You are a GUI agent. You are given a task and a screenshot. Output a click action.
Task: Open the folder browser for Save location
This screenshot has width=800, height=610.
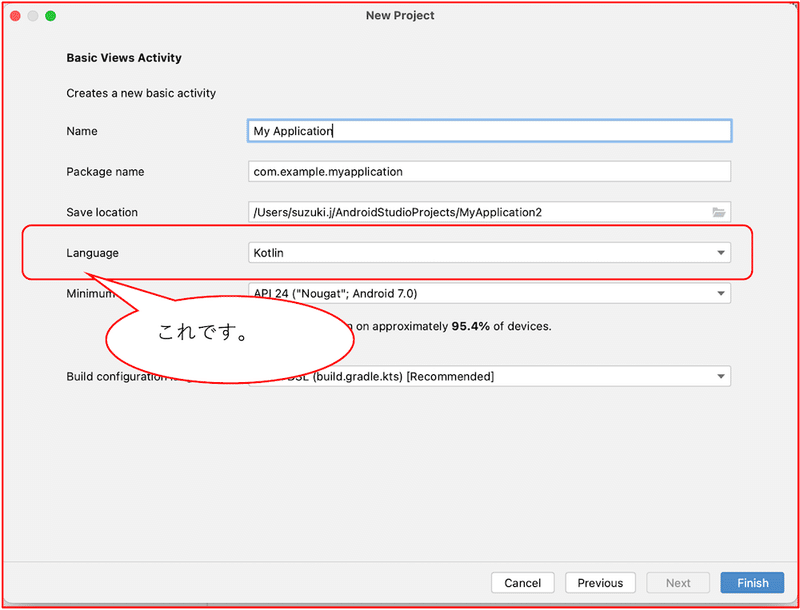719,212
